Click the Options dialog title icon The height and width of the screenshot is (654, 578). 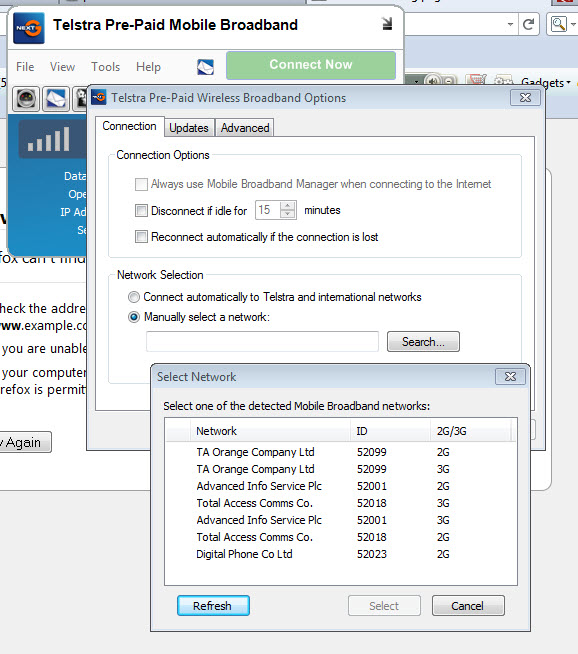(99, 98)
